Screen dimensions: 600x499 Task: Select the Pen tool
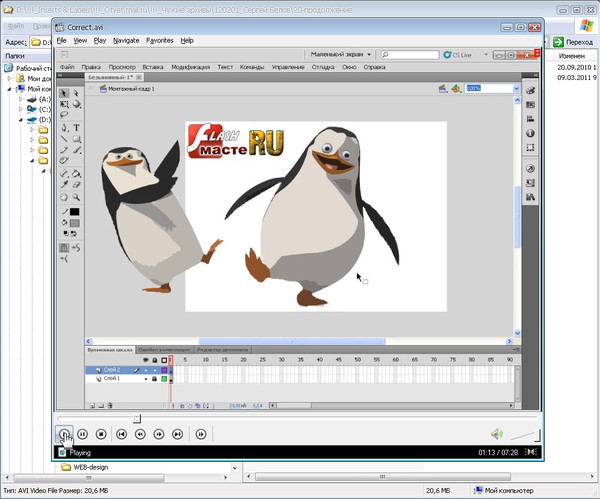64,127
